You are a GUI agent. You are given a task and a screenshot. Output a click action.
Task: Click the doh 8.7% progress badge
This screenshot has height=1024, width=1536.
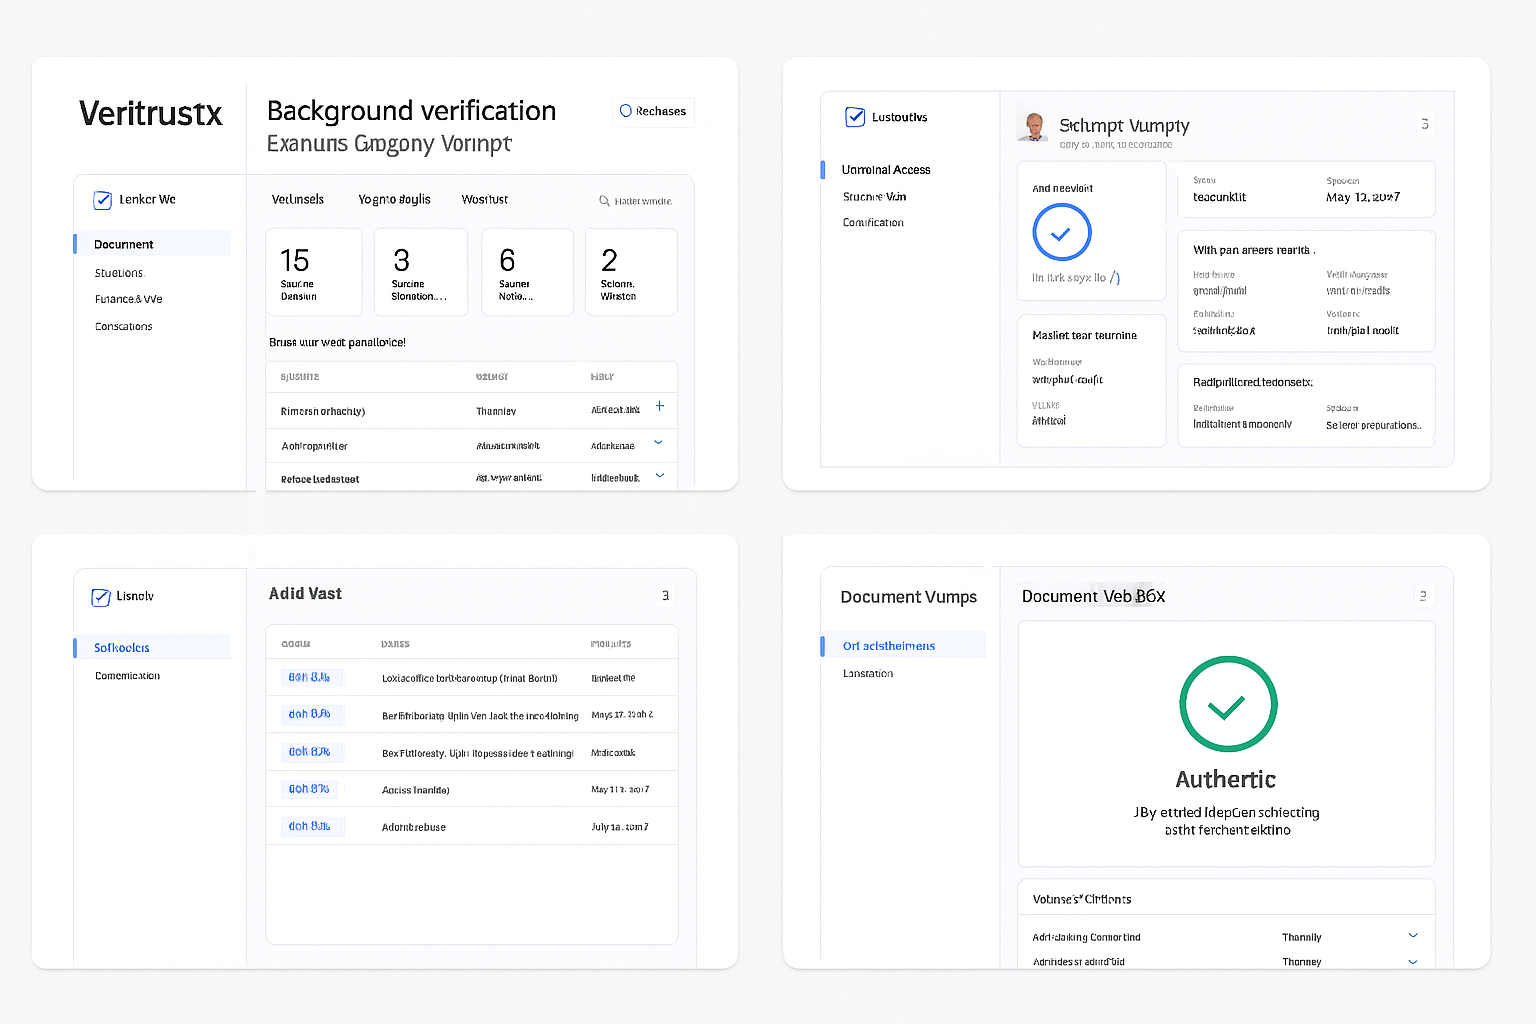click(310, 788)
